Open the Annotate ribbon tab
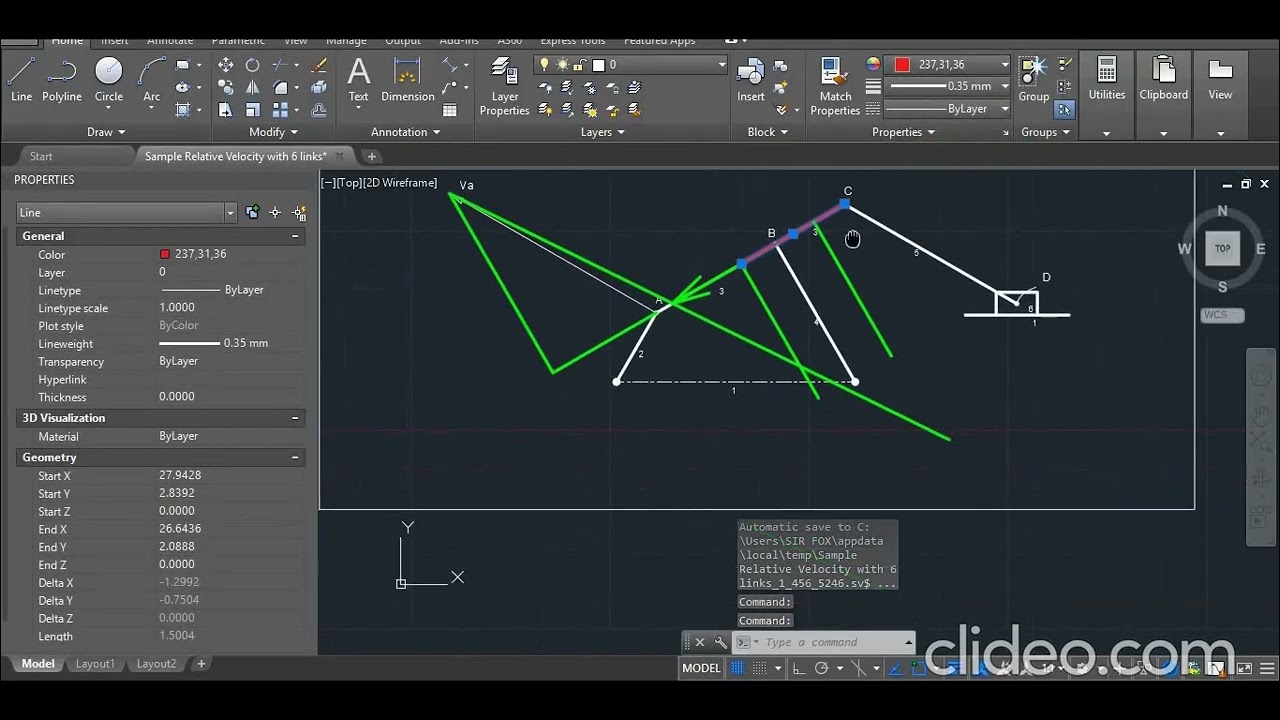Image resolution: width=1280 pixels, height=720 pixels. pos(170,40)
